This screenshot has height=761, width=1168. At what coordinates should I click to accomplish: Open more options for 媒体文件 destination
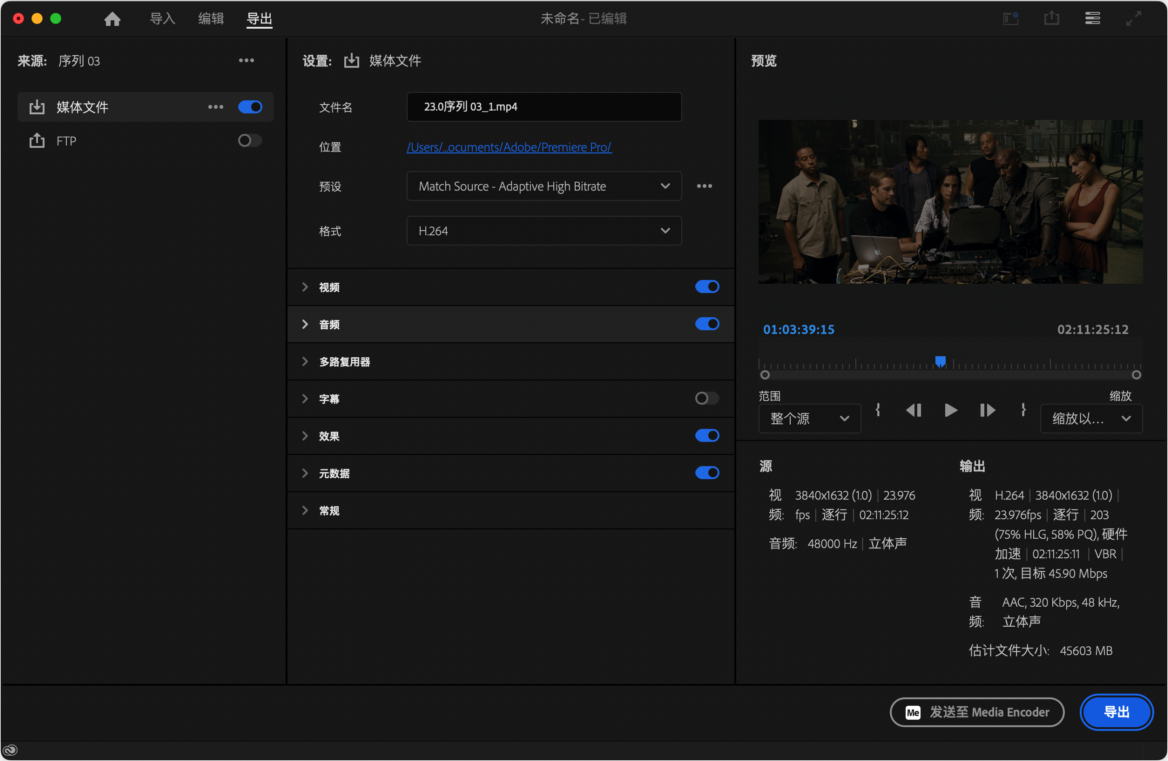pyautogui.click(x=215, y=107)
